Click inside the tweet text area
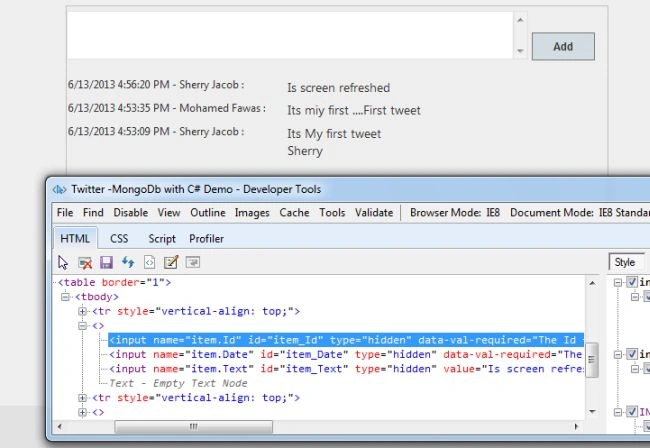650x448 pixels. [x=290, y=35]
